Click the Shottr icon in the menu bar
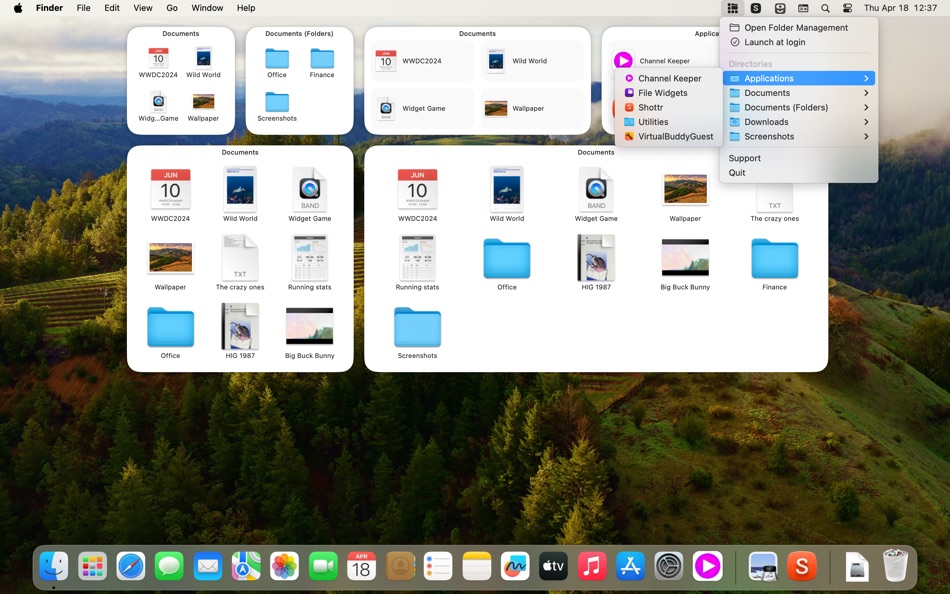 pyautogui.click(x=755, y=8)
